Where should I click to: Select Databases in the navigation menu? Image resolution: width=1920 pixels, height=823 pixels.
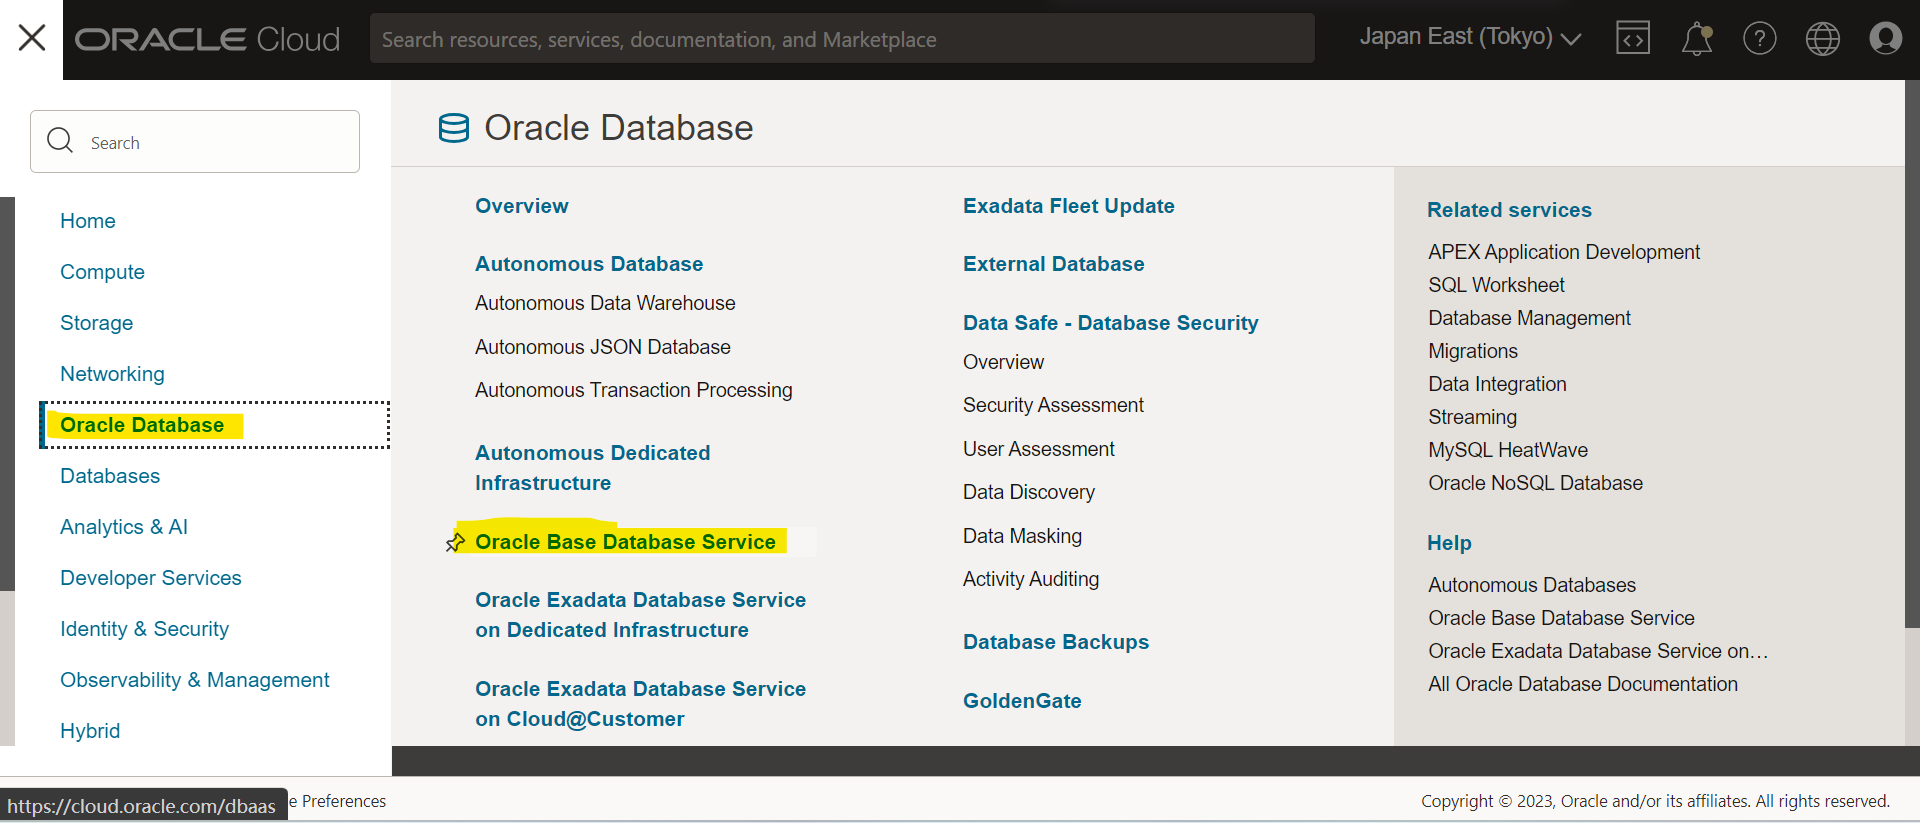(110, 476)
